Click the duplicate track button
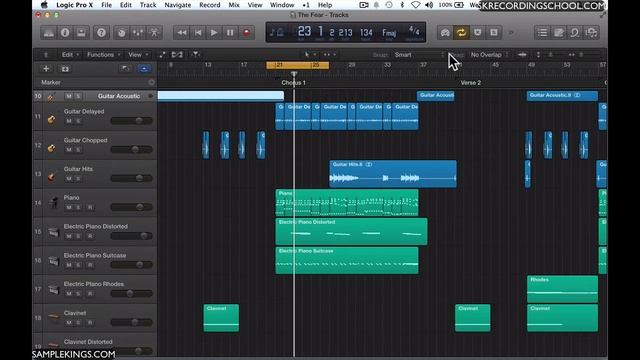The image size is (640, 360). (65, 69)
